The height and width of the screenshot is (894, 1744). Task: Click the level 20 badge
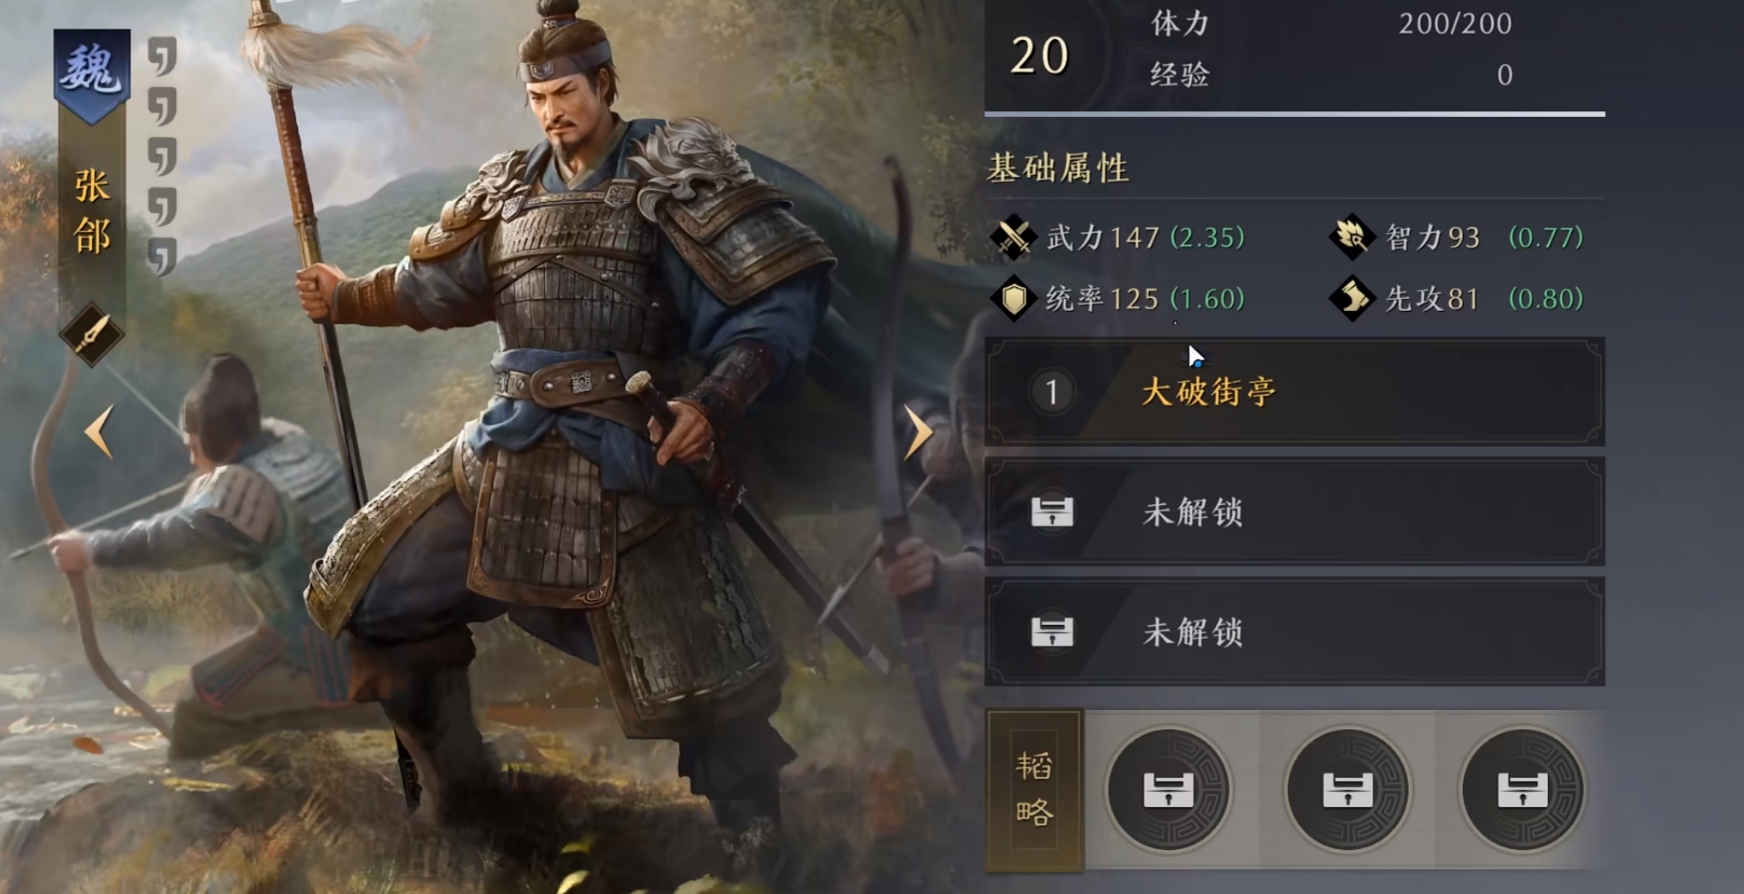[1040, 55]
